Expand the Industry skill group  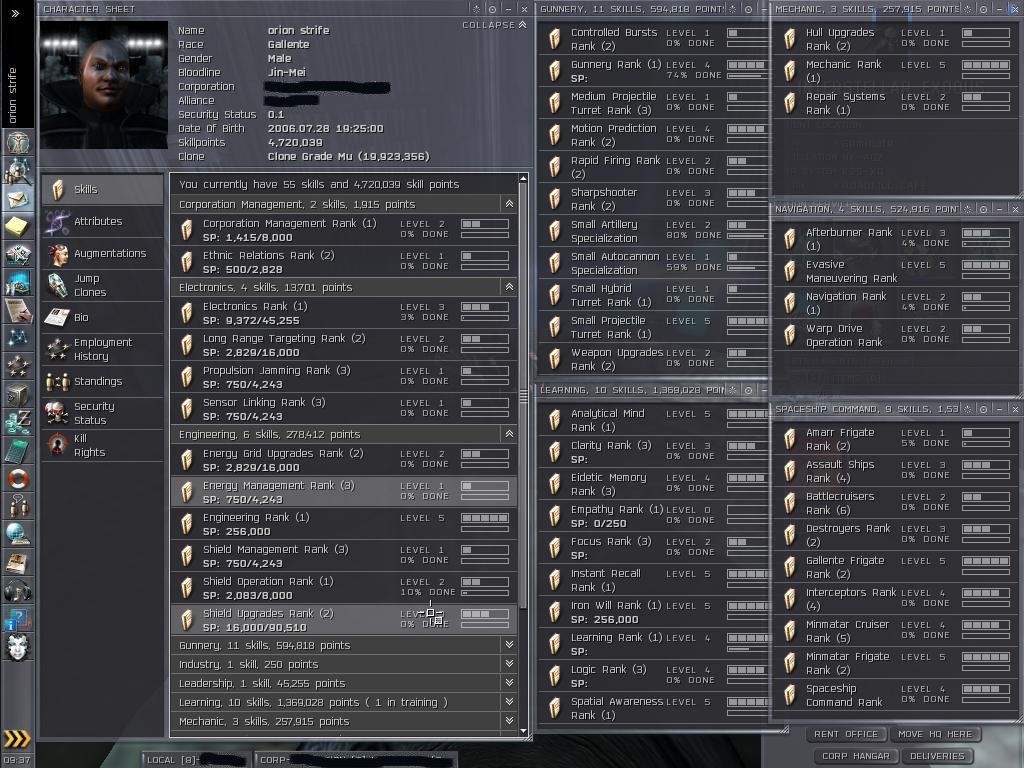point(509,664)
